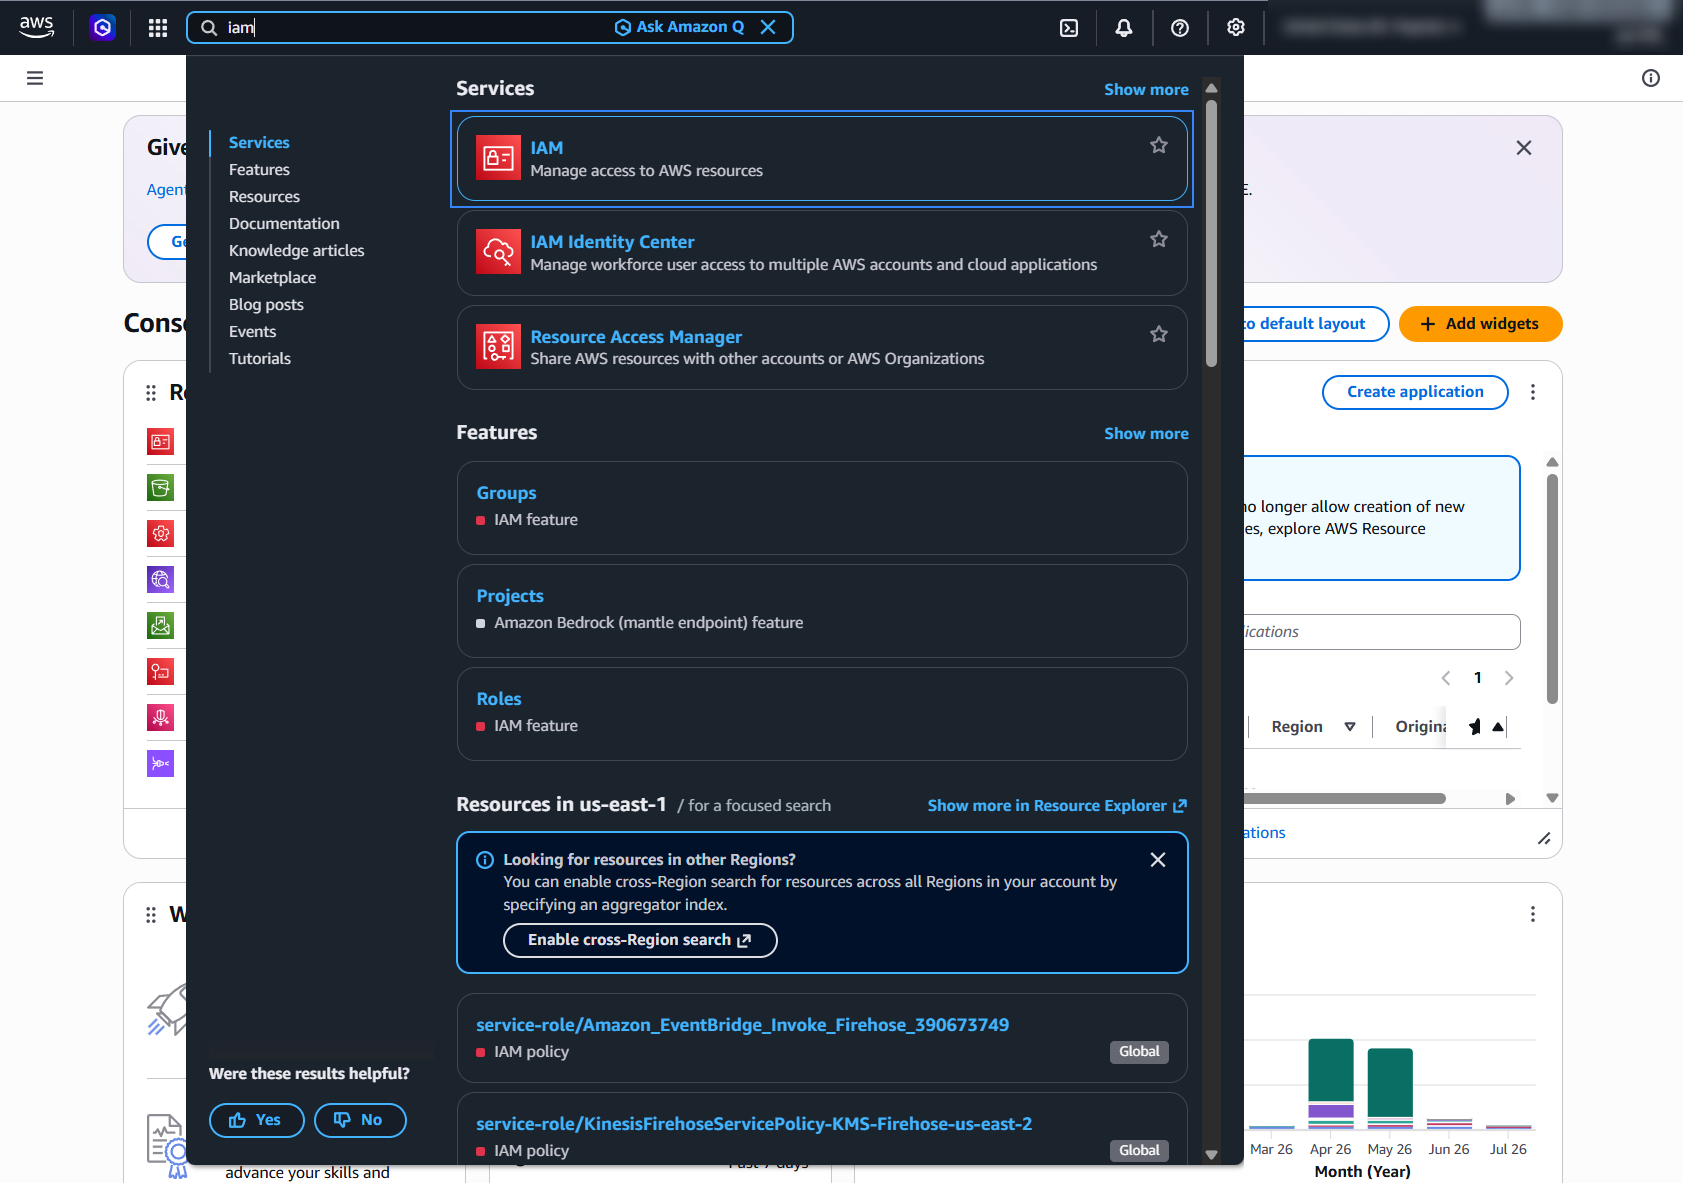Go to previous applications page
This screenshot has width=1683, height=1183.
(1446, 678)
